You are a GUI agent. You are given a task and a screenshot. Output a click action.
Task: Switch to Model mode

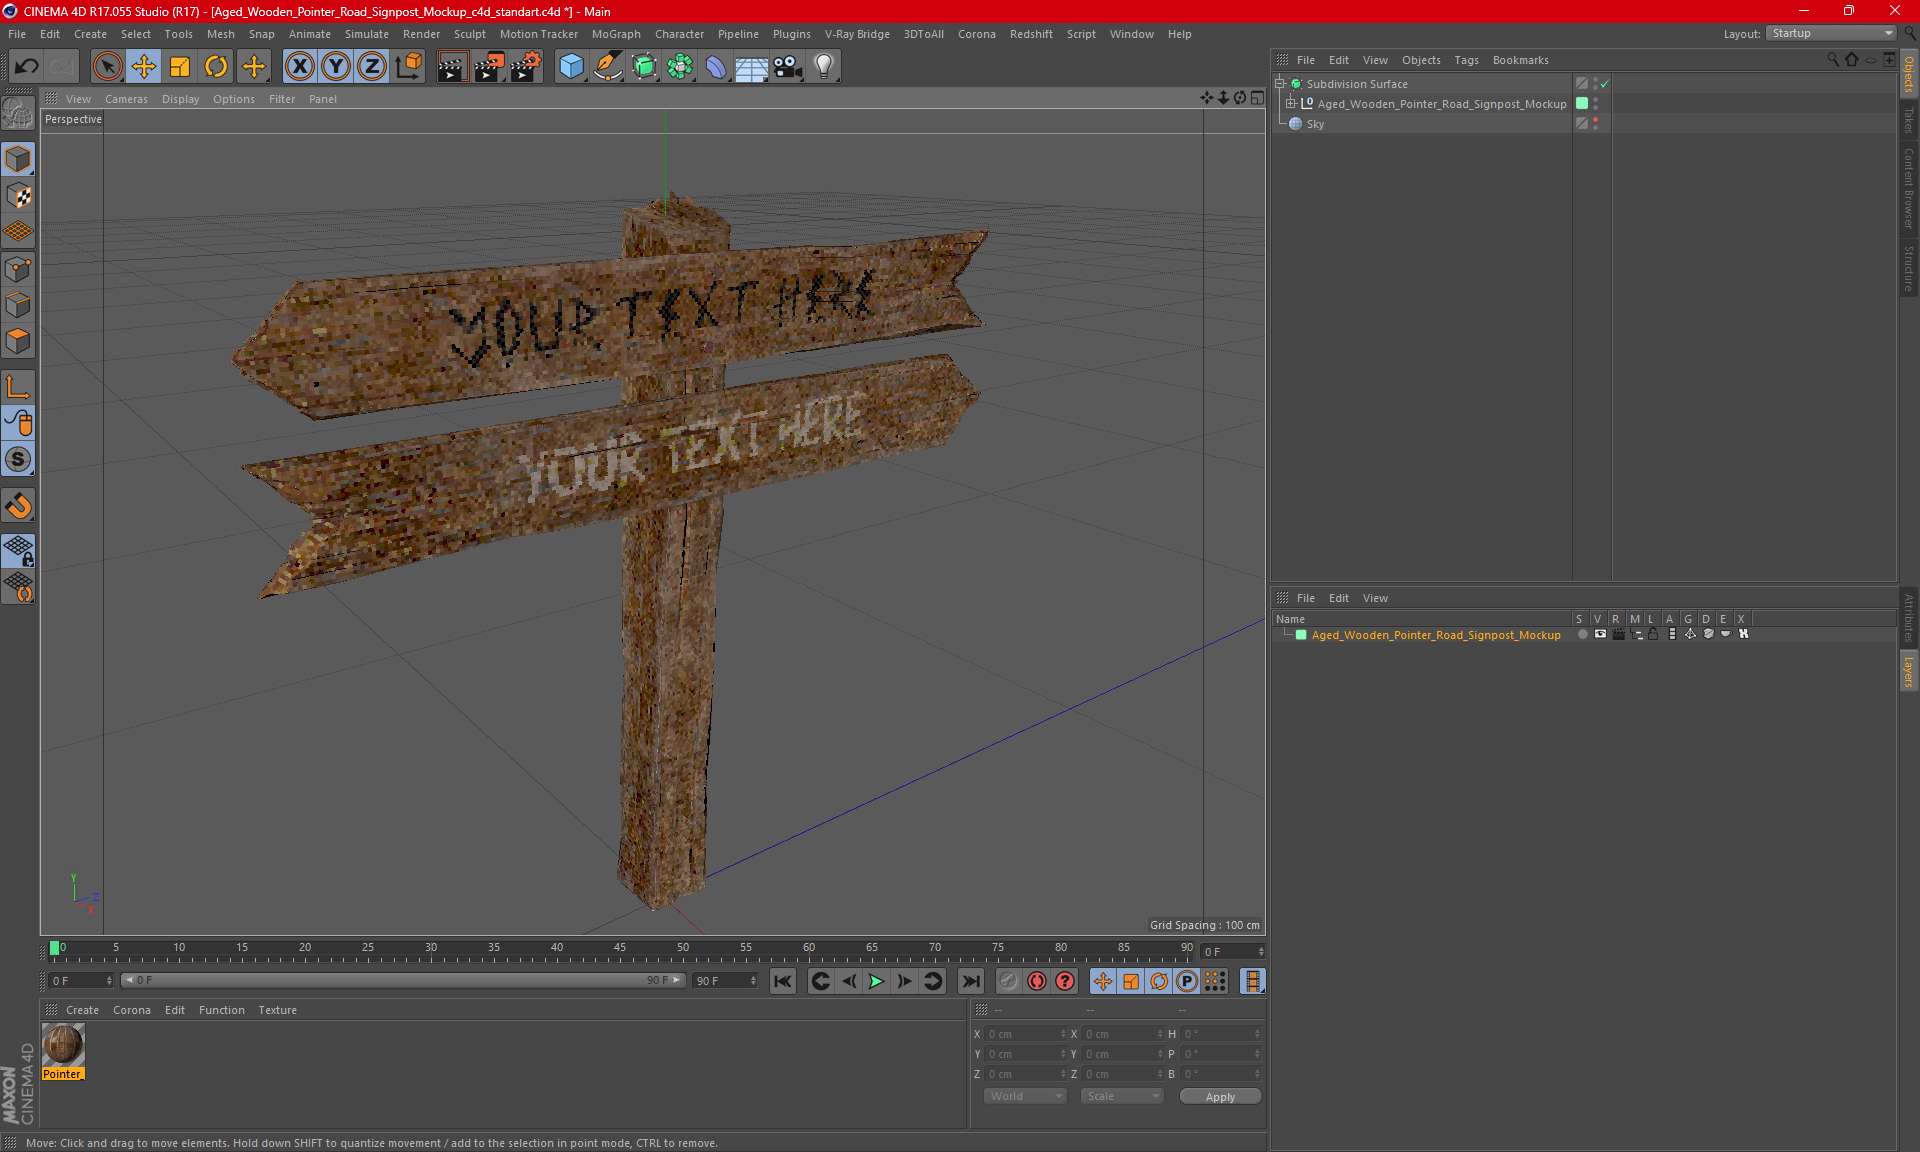click(18, 159)
